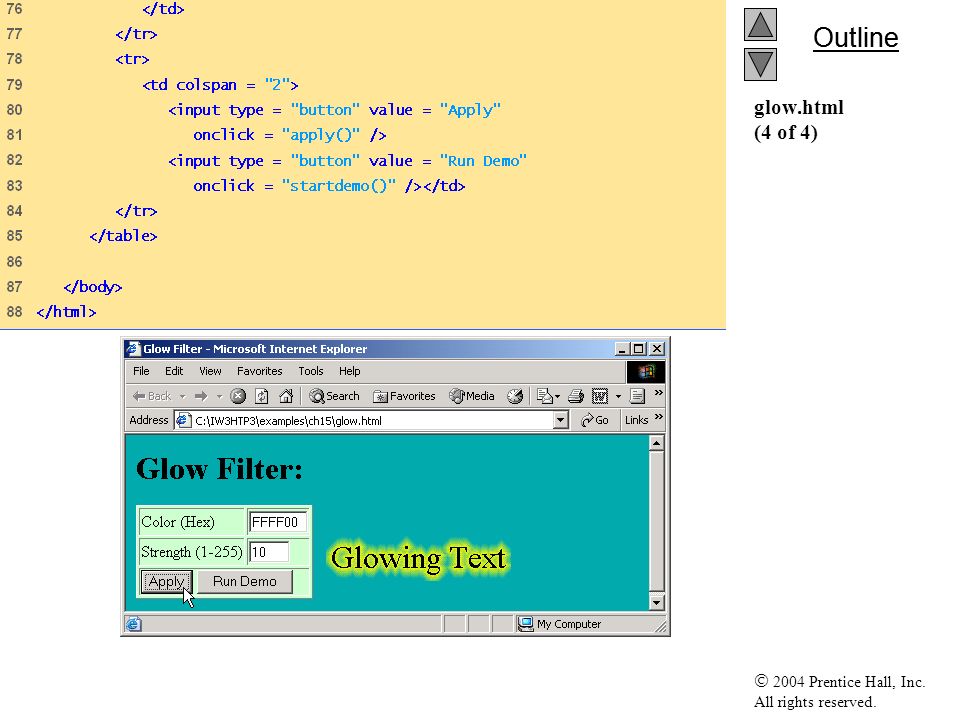Click the Color (Hex) input field
This screenshot has height=720, width=960.
(x=277, y=522)
